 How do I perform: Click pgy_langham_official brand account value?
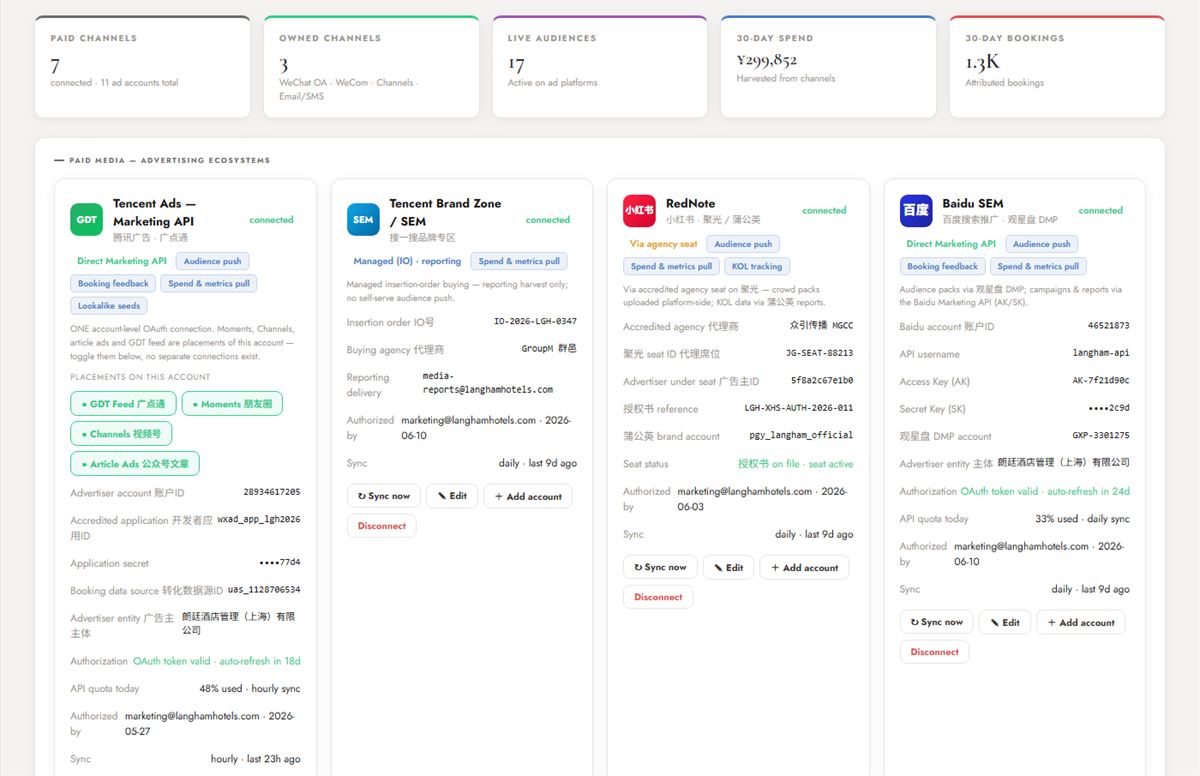(801, 436)
